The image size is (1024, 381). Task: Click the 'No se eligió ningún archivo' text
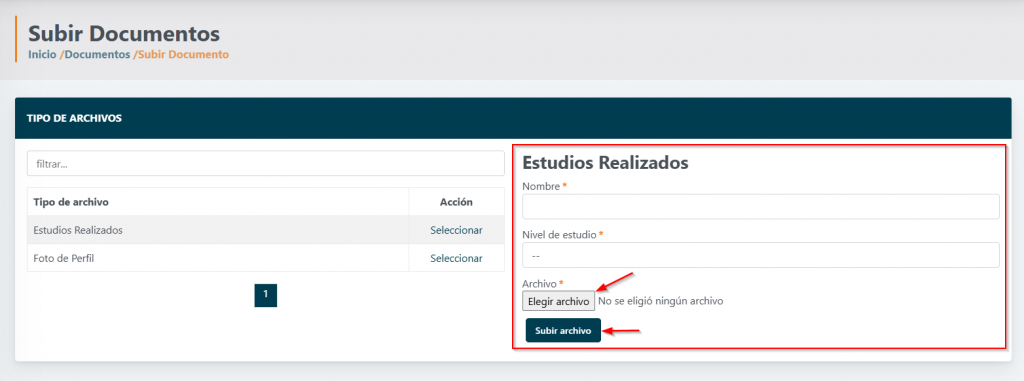point(661,301)
